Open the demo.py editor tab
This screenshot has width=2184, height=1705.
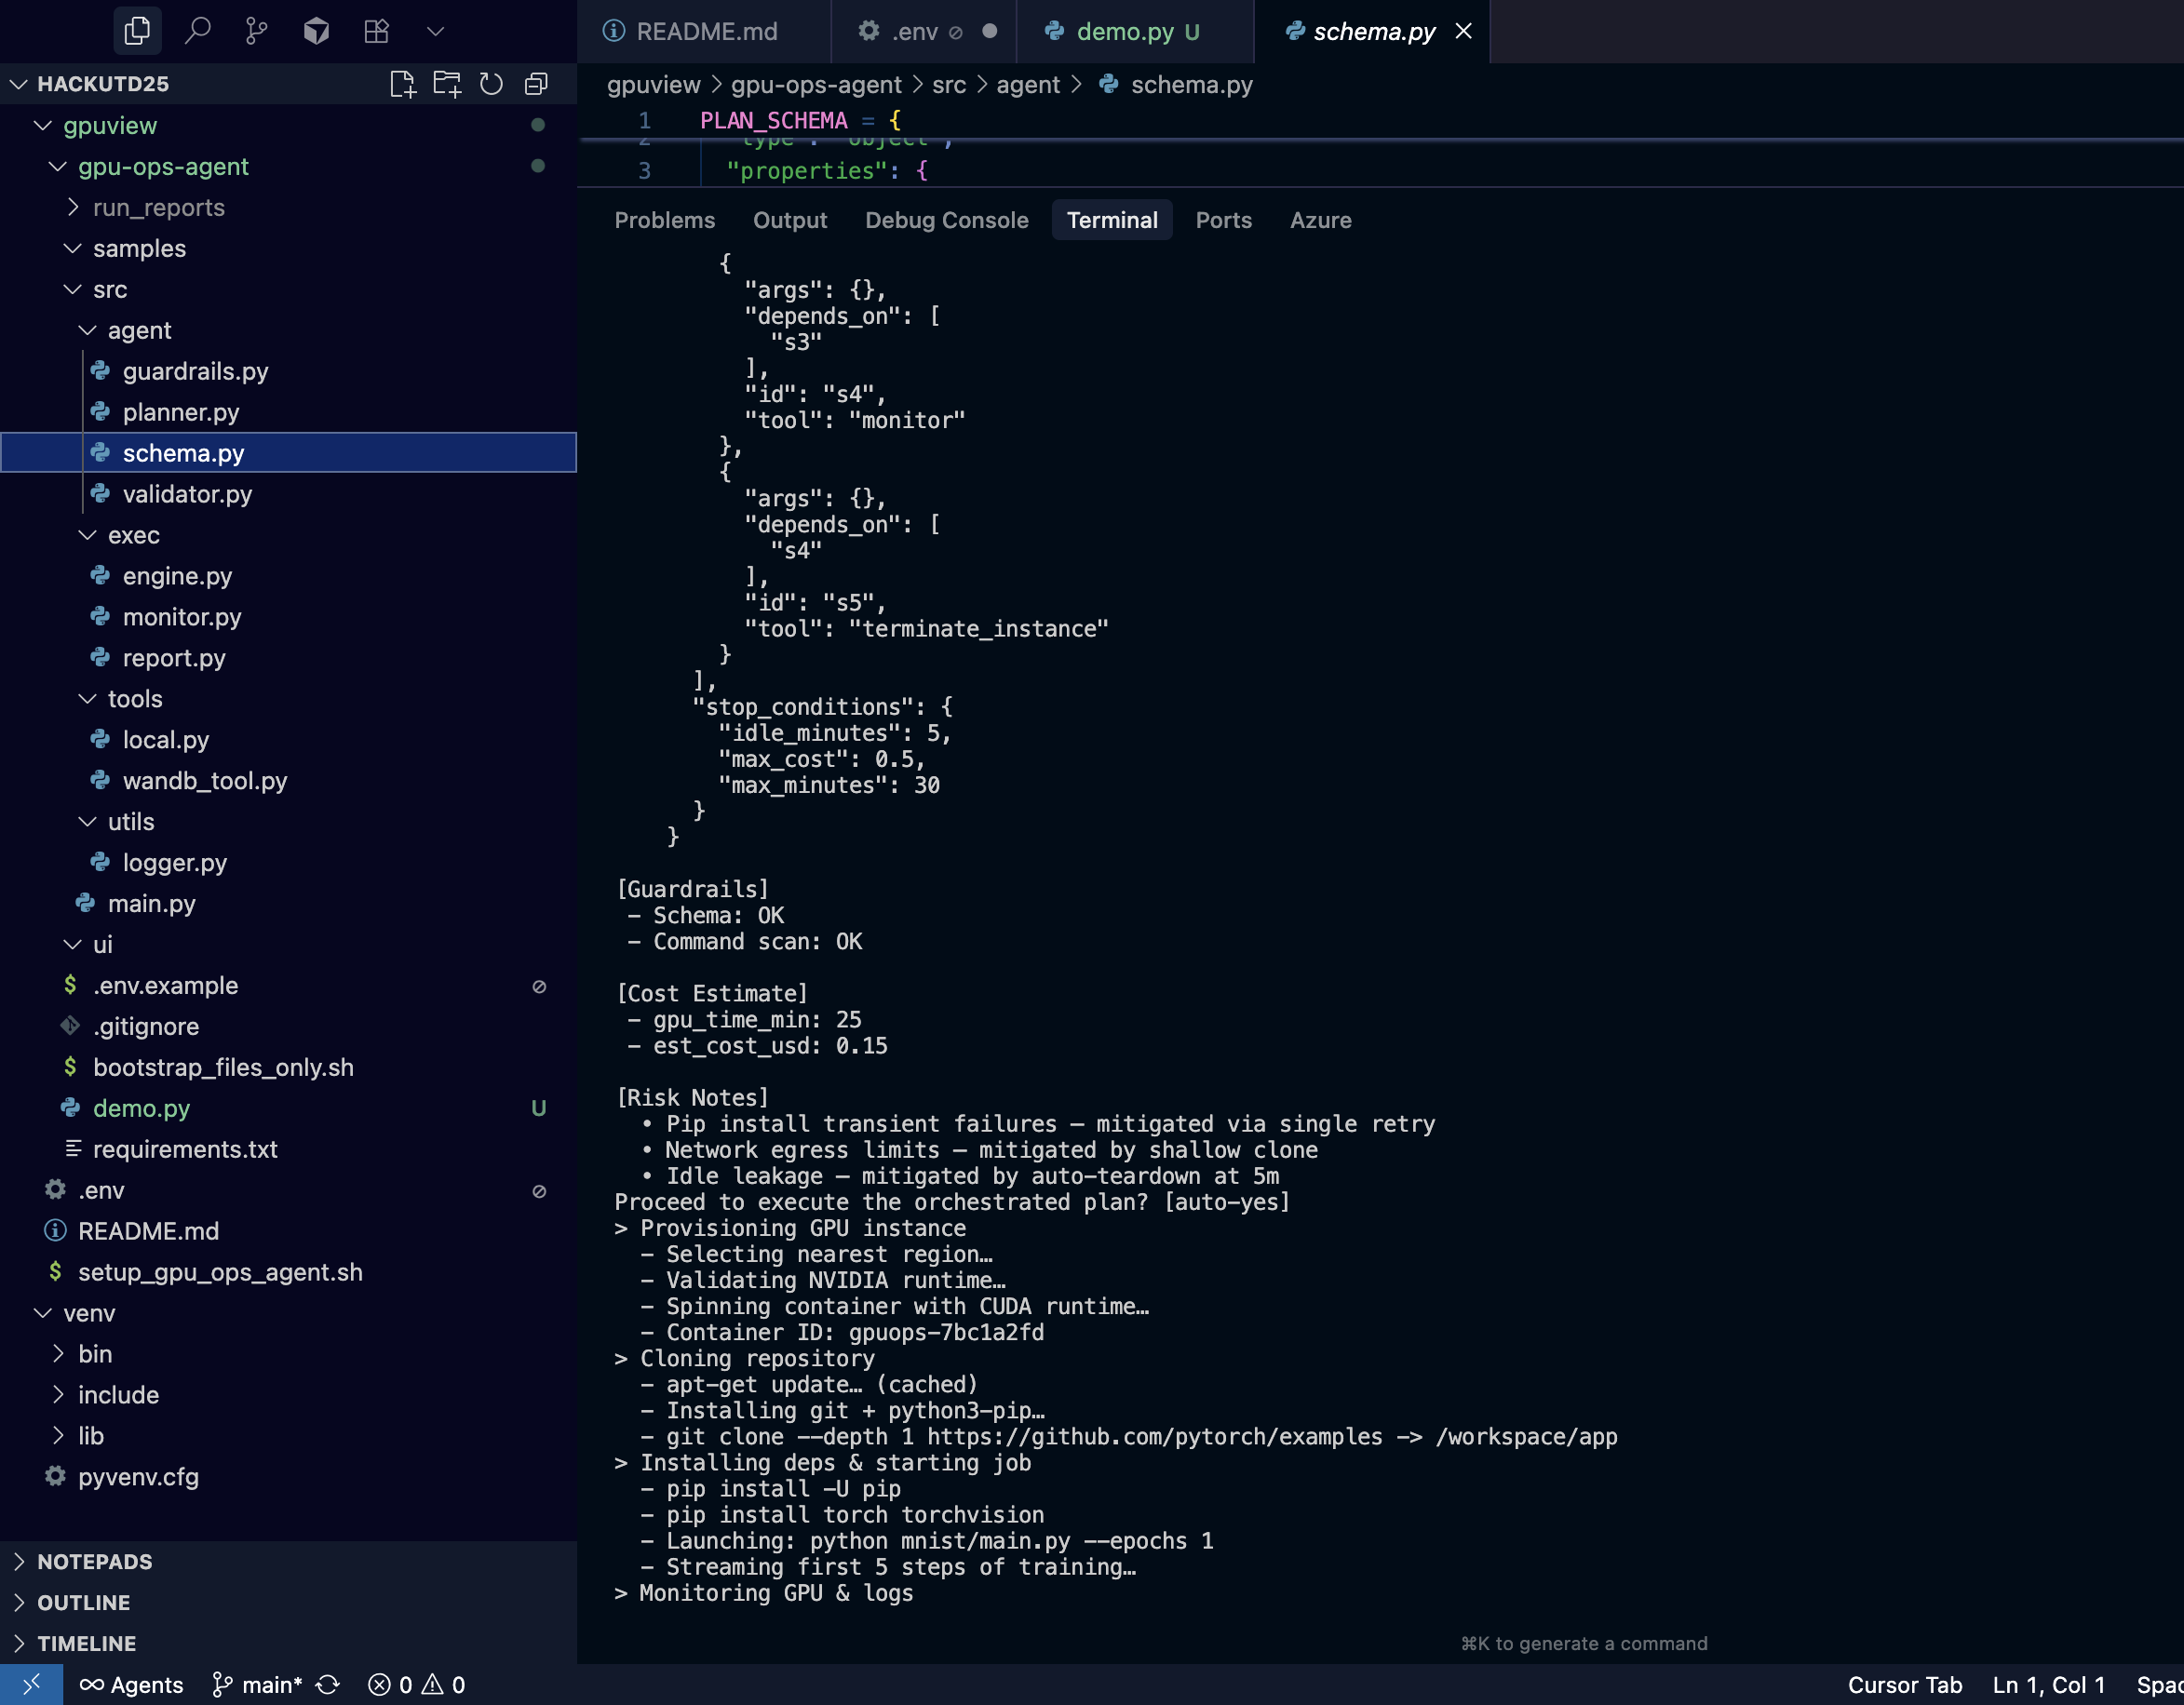(x=1124, y=31)
